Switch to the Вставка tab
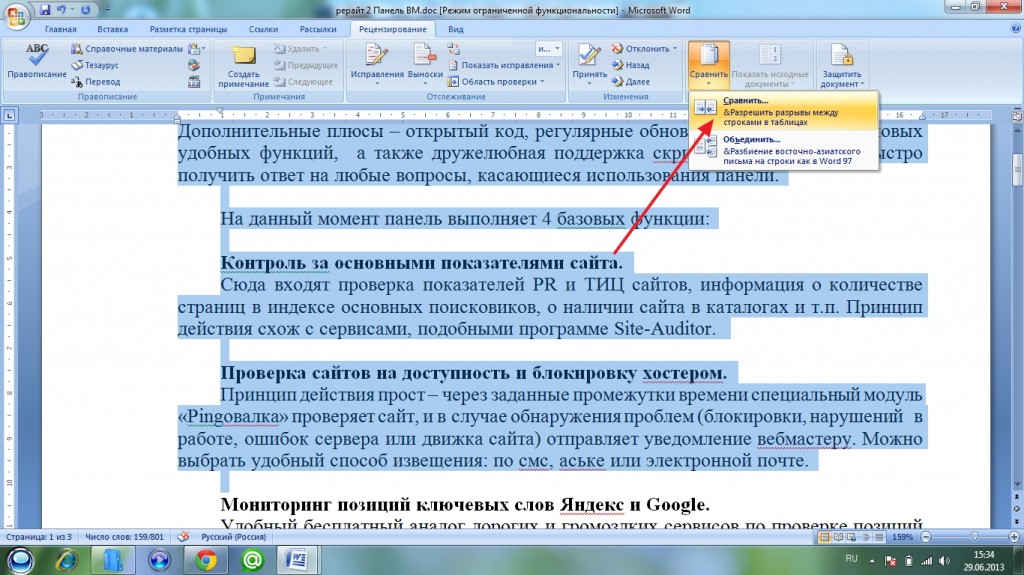This screenshot has width=1024, height=575. tap(112, 29)
